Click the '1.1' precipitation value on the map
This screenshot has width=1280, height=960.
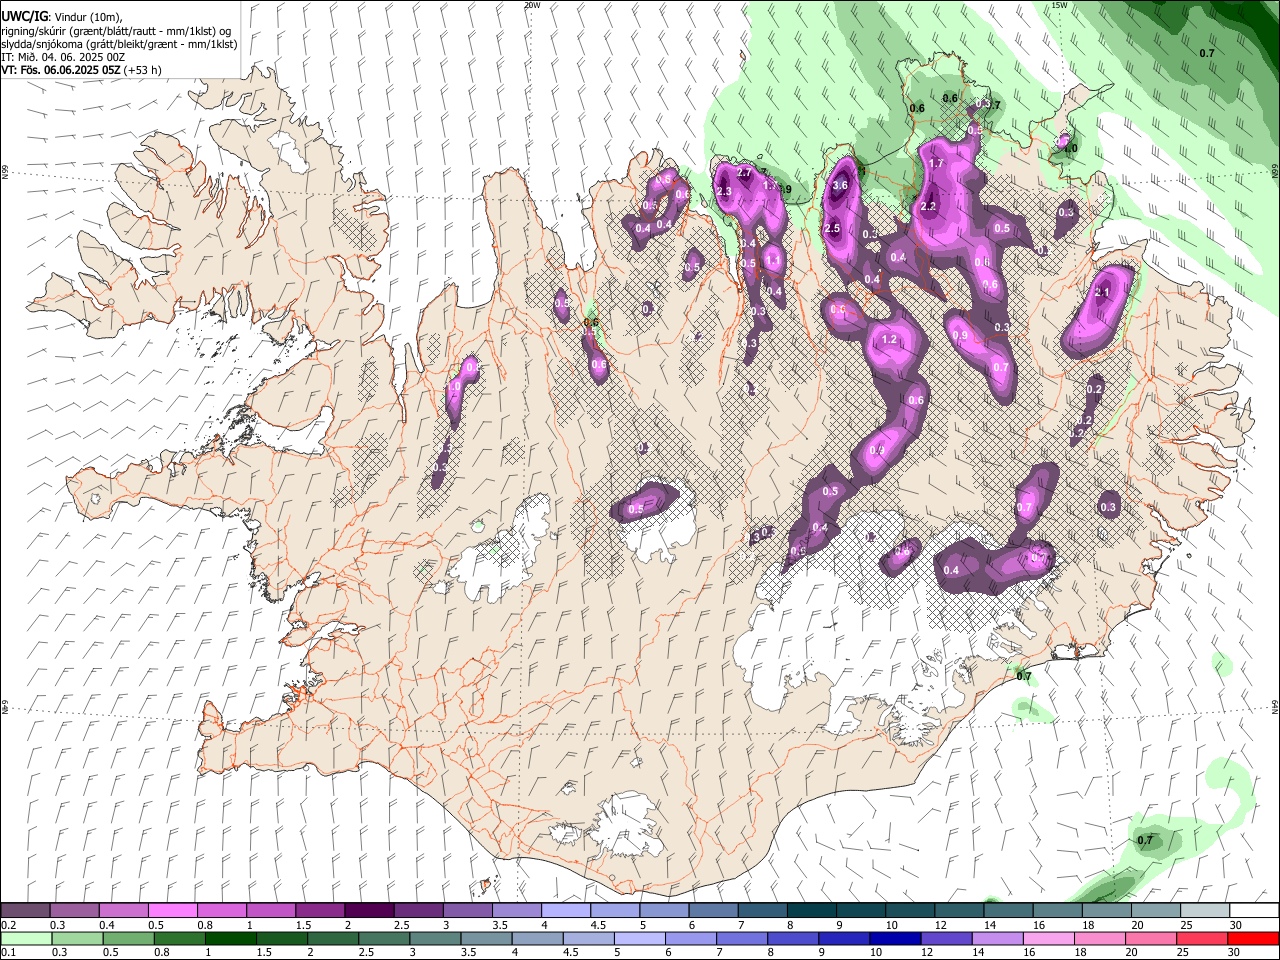tap(772, 260)
